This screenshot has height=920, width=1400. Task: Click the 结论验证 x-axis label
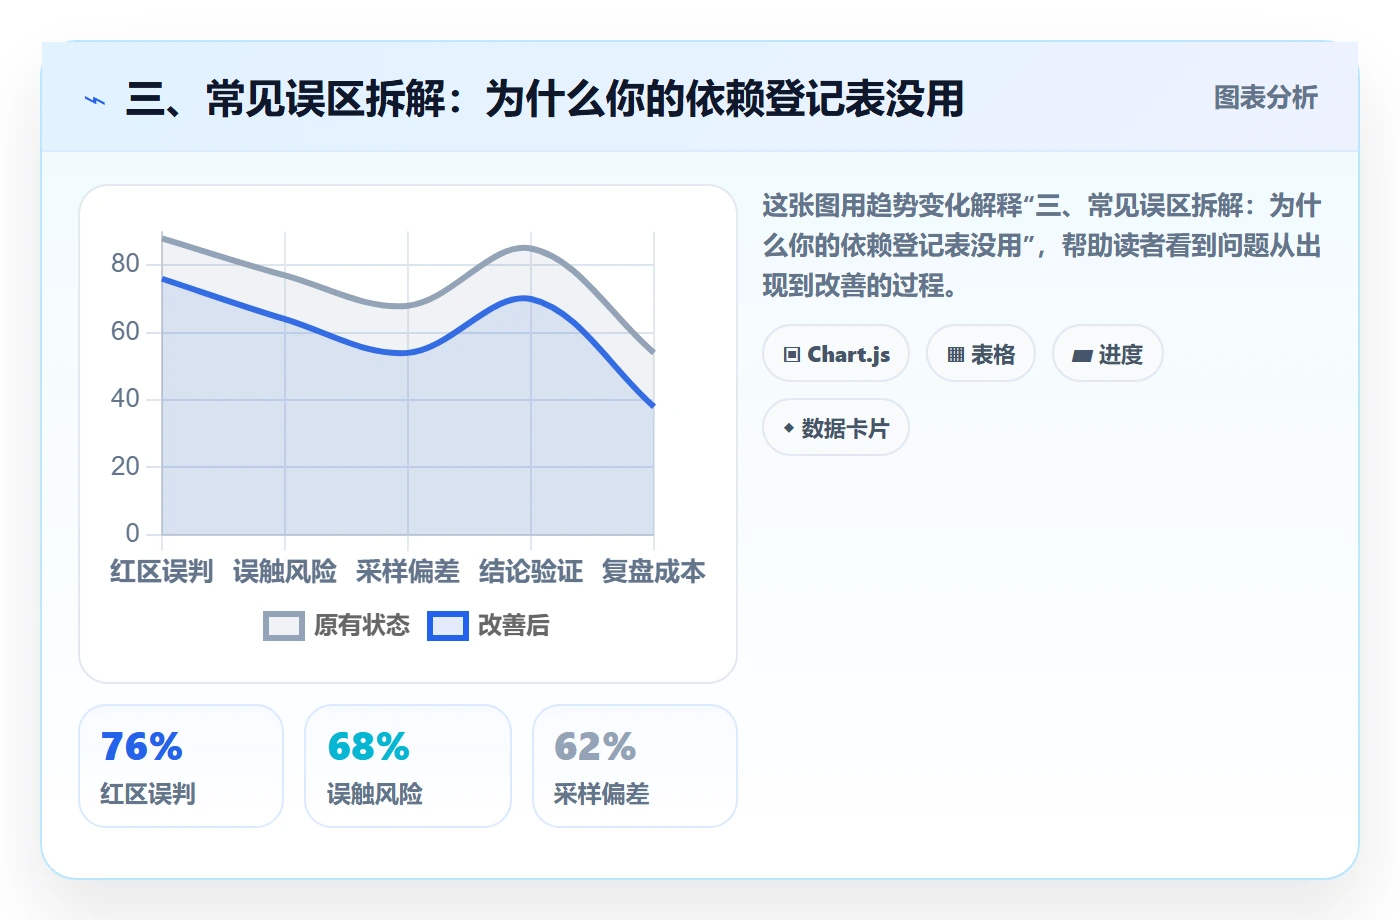pos(531,572)
